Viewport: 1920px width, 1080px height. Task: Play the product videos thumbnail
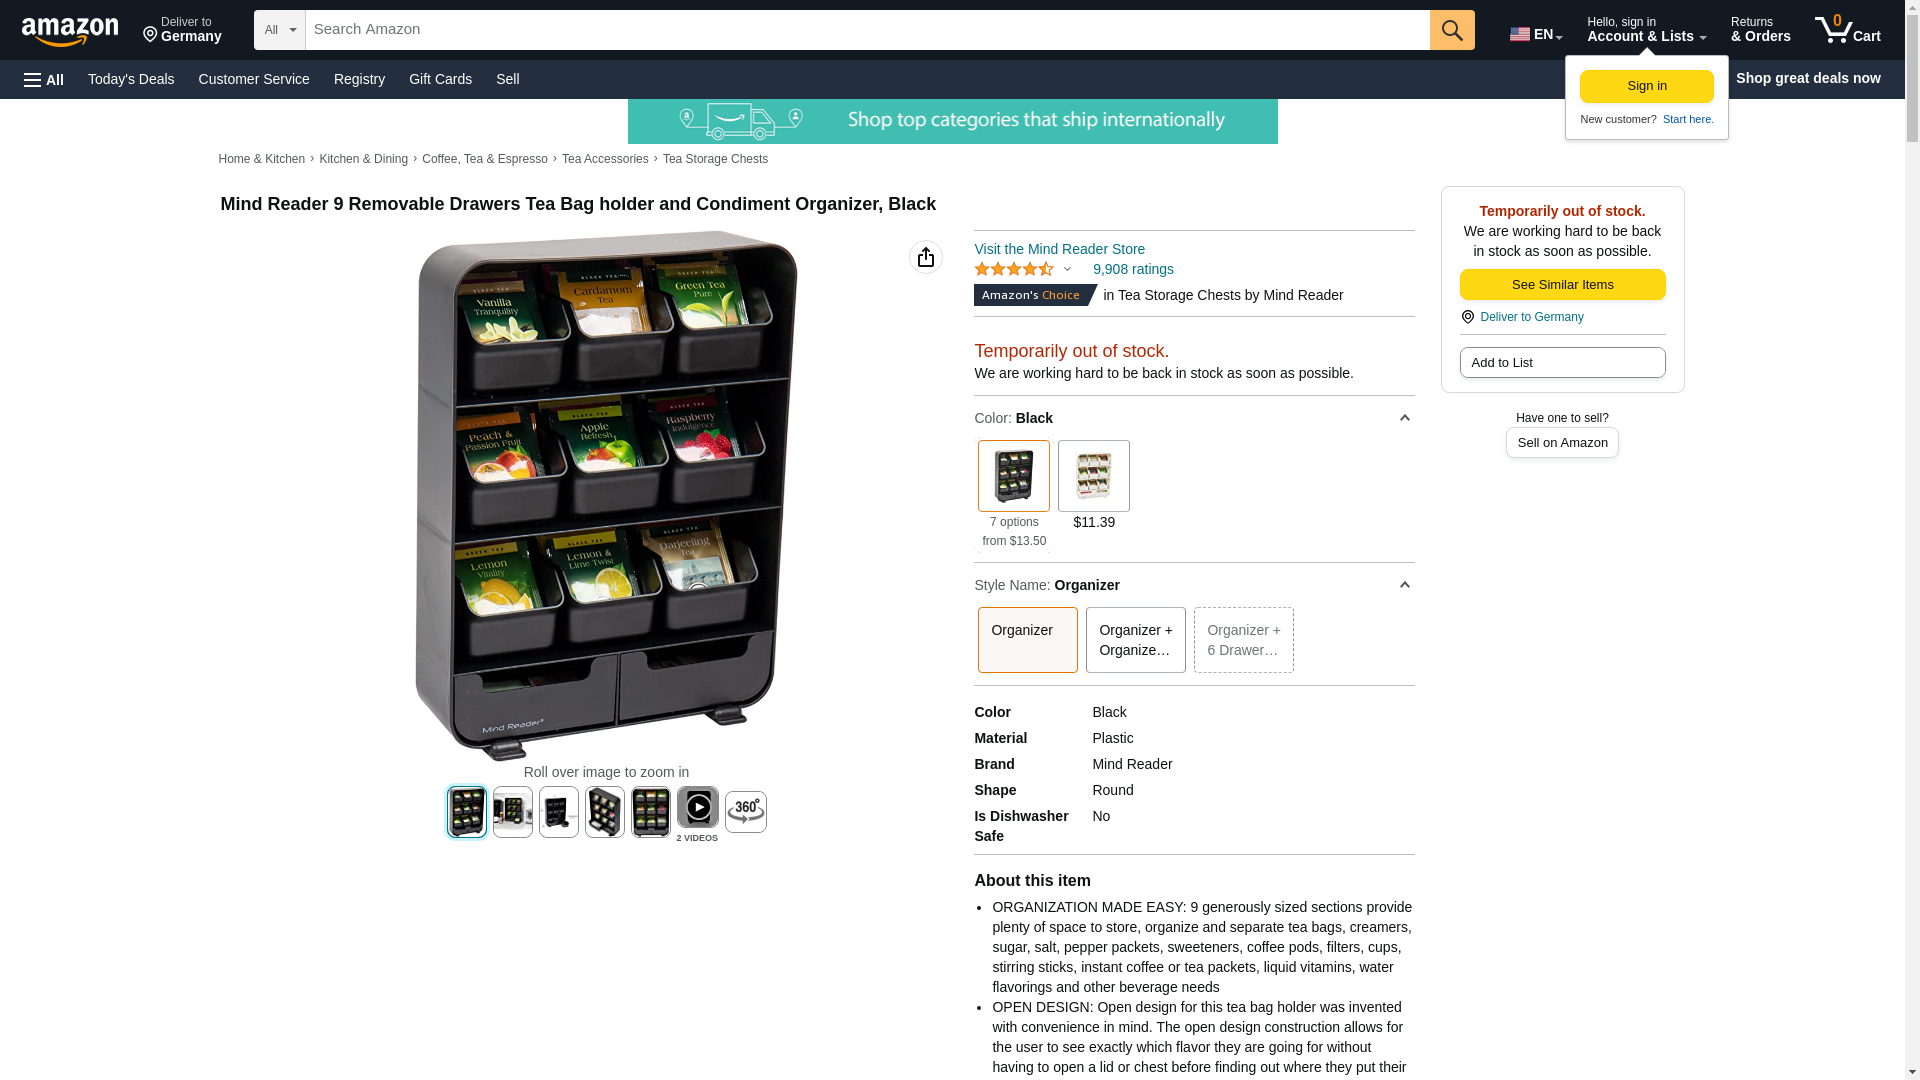click(x=698, y=808)
